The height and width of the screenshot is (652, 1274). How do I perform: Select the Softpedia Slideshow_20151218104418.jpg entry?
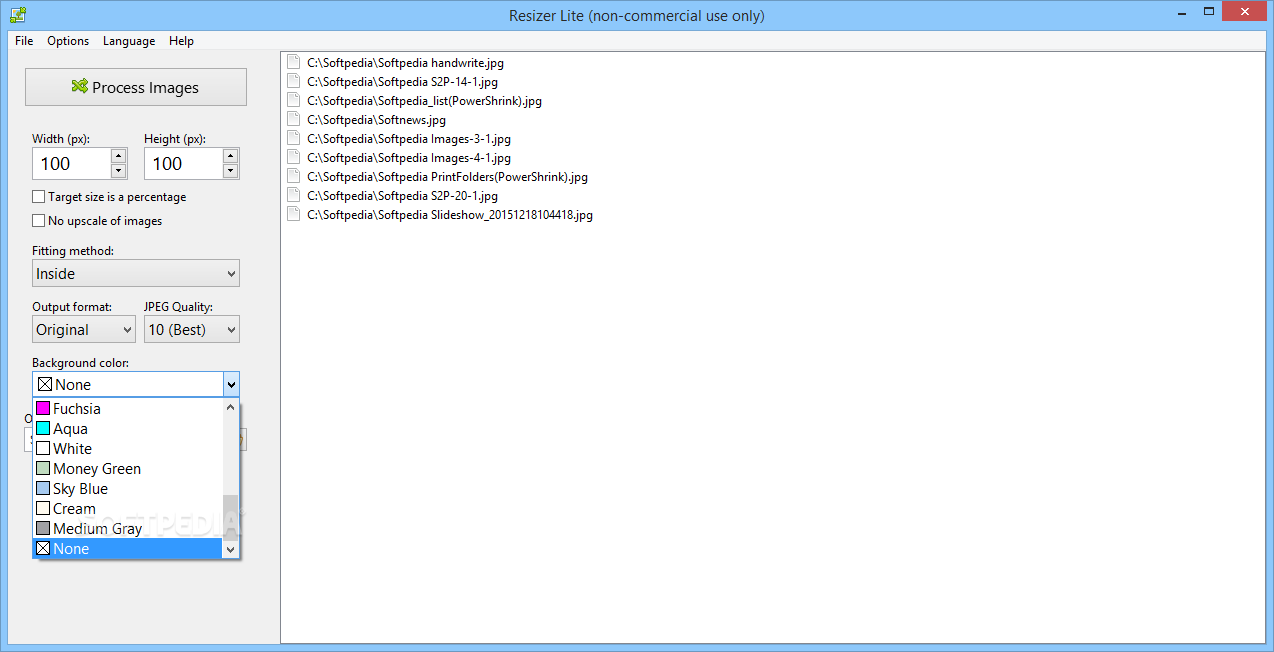tap(450, 214)
